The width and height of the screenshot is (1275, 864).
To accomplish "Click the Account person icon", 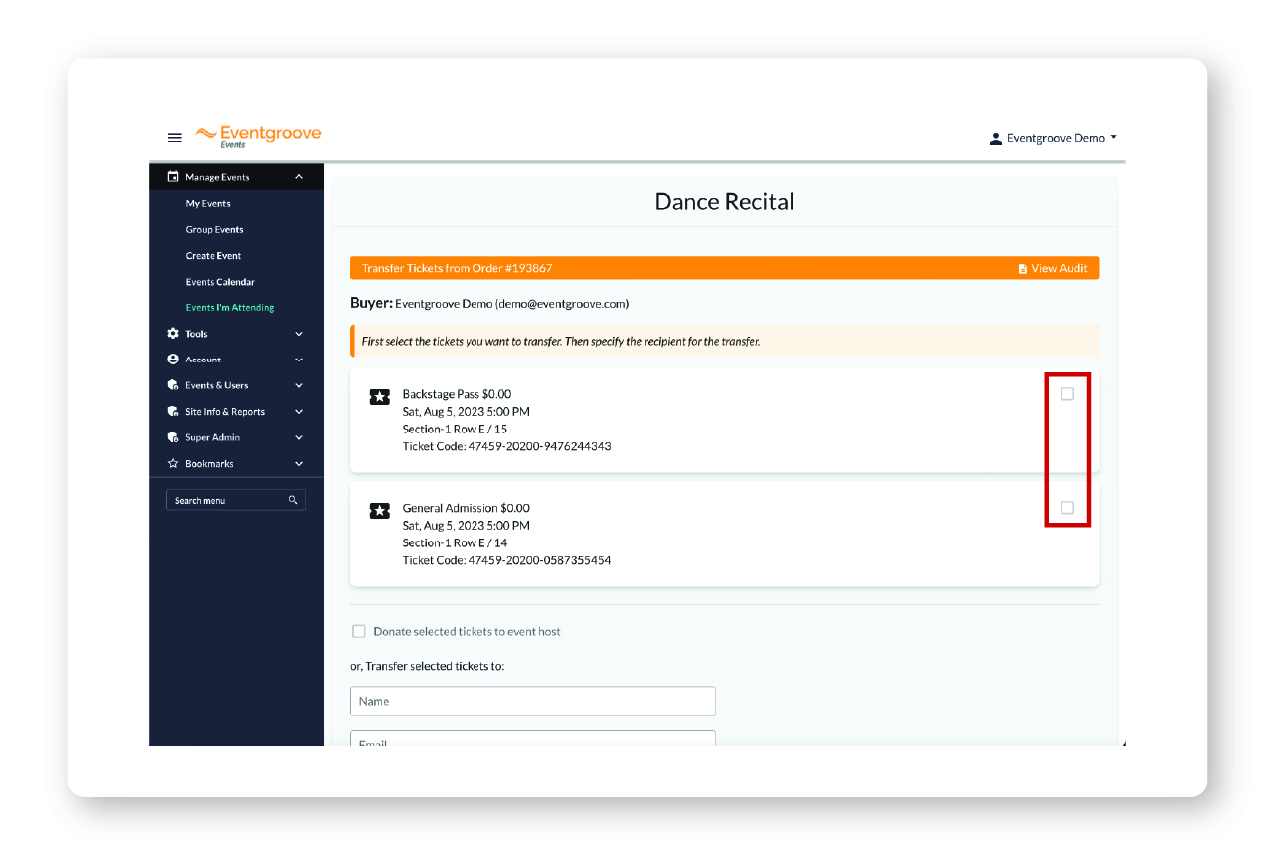I will (173, 359).
